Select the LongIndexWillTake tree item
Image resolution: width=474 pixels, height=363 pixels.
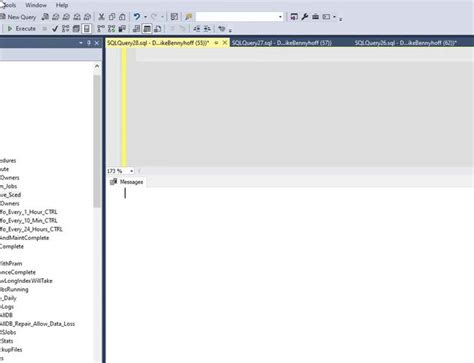26,281
